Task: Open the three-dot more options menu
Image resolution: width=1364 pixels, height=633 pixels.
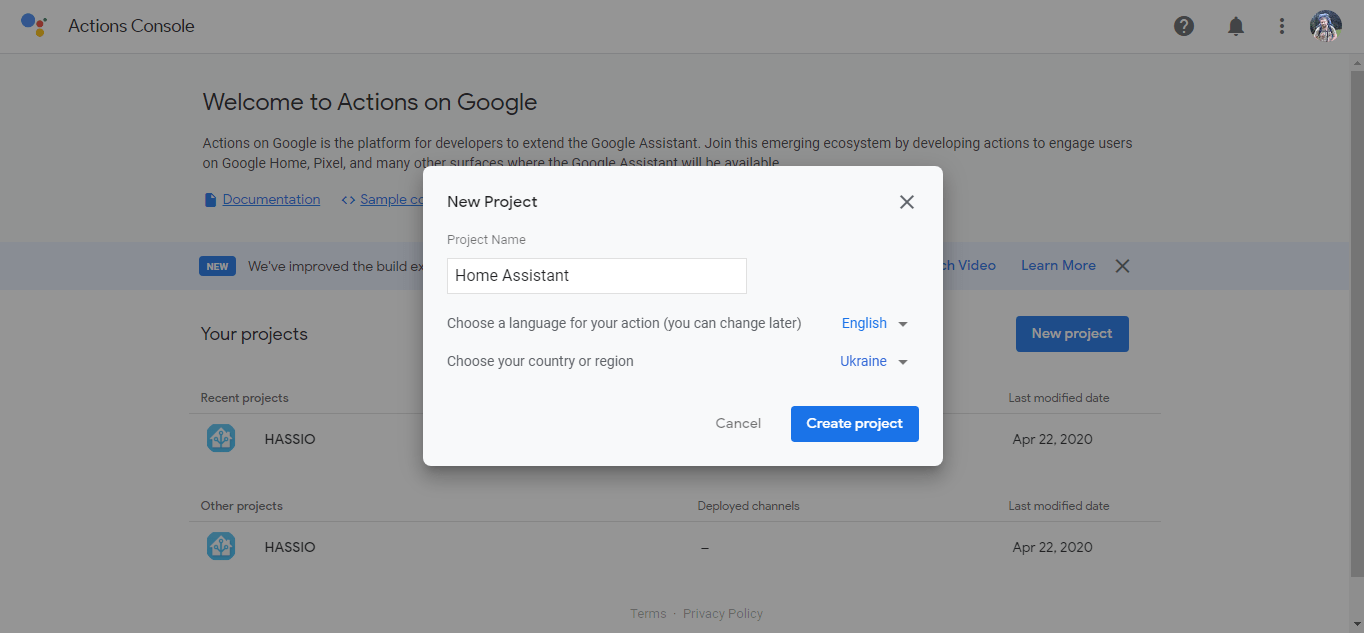Action: 1282,26
